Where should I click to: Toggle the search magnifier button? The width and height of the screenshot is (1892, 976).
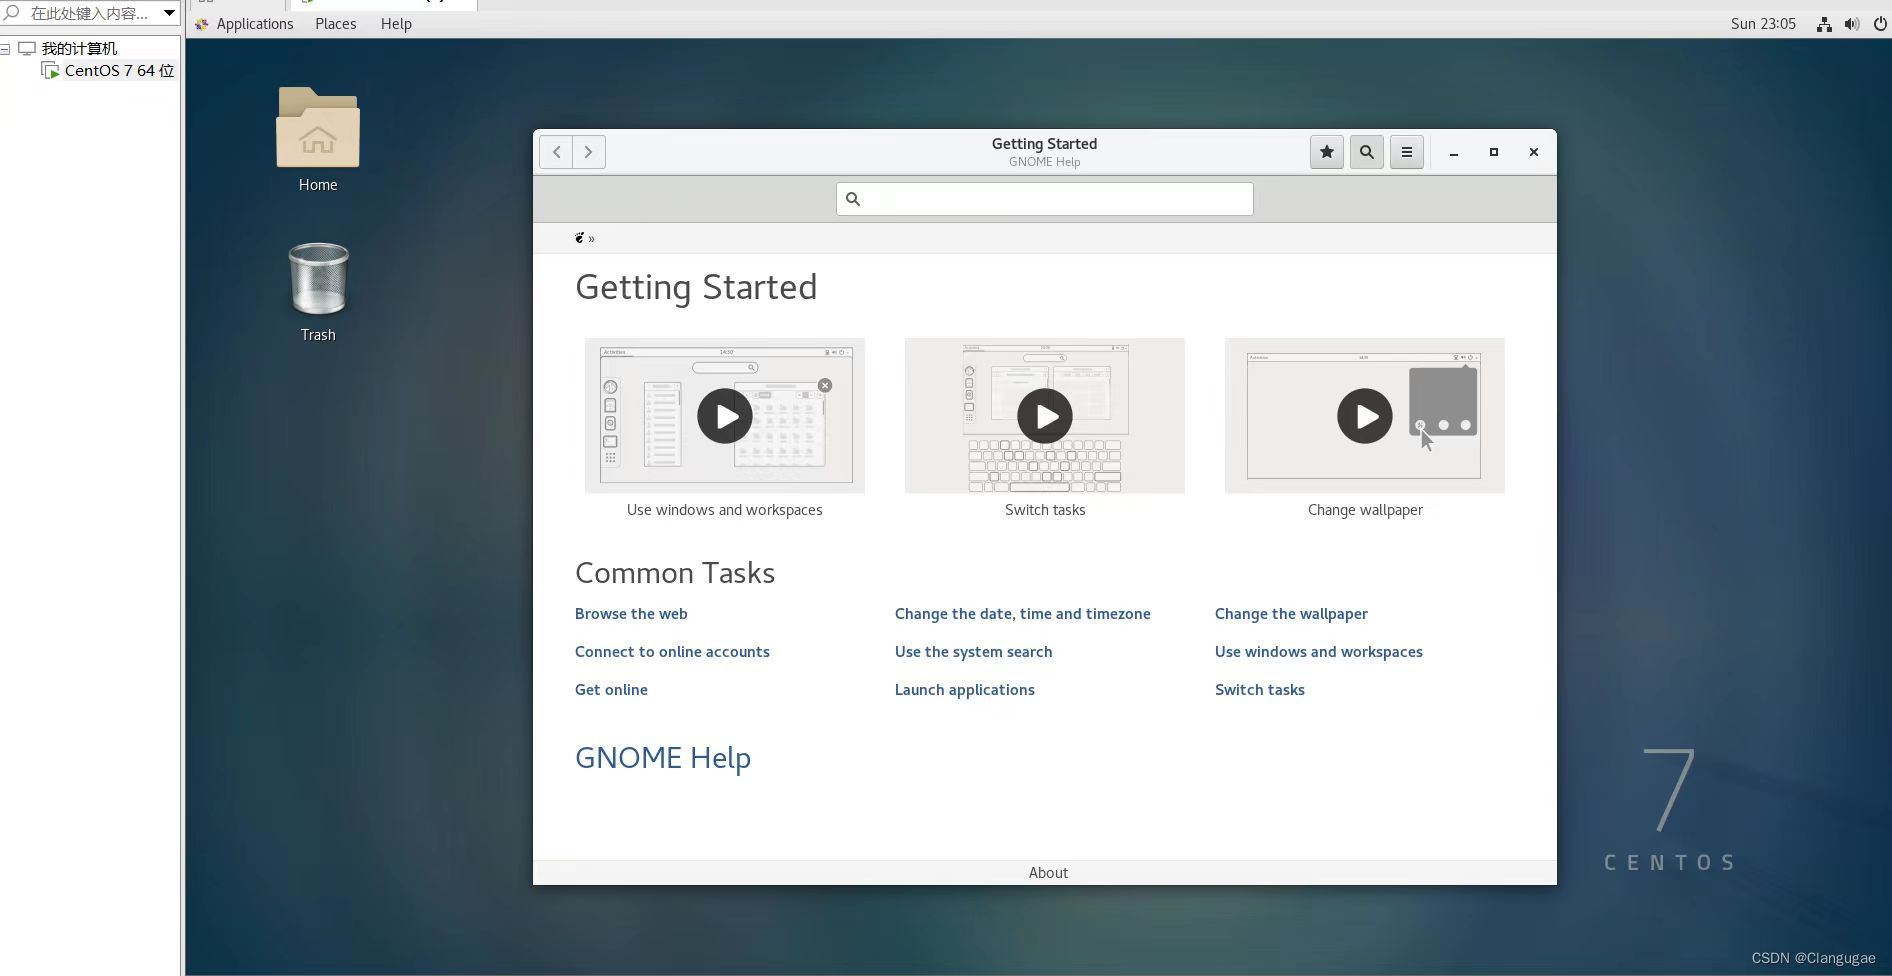coord(1367,152)
